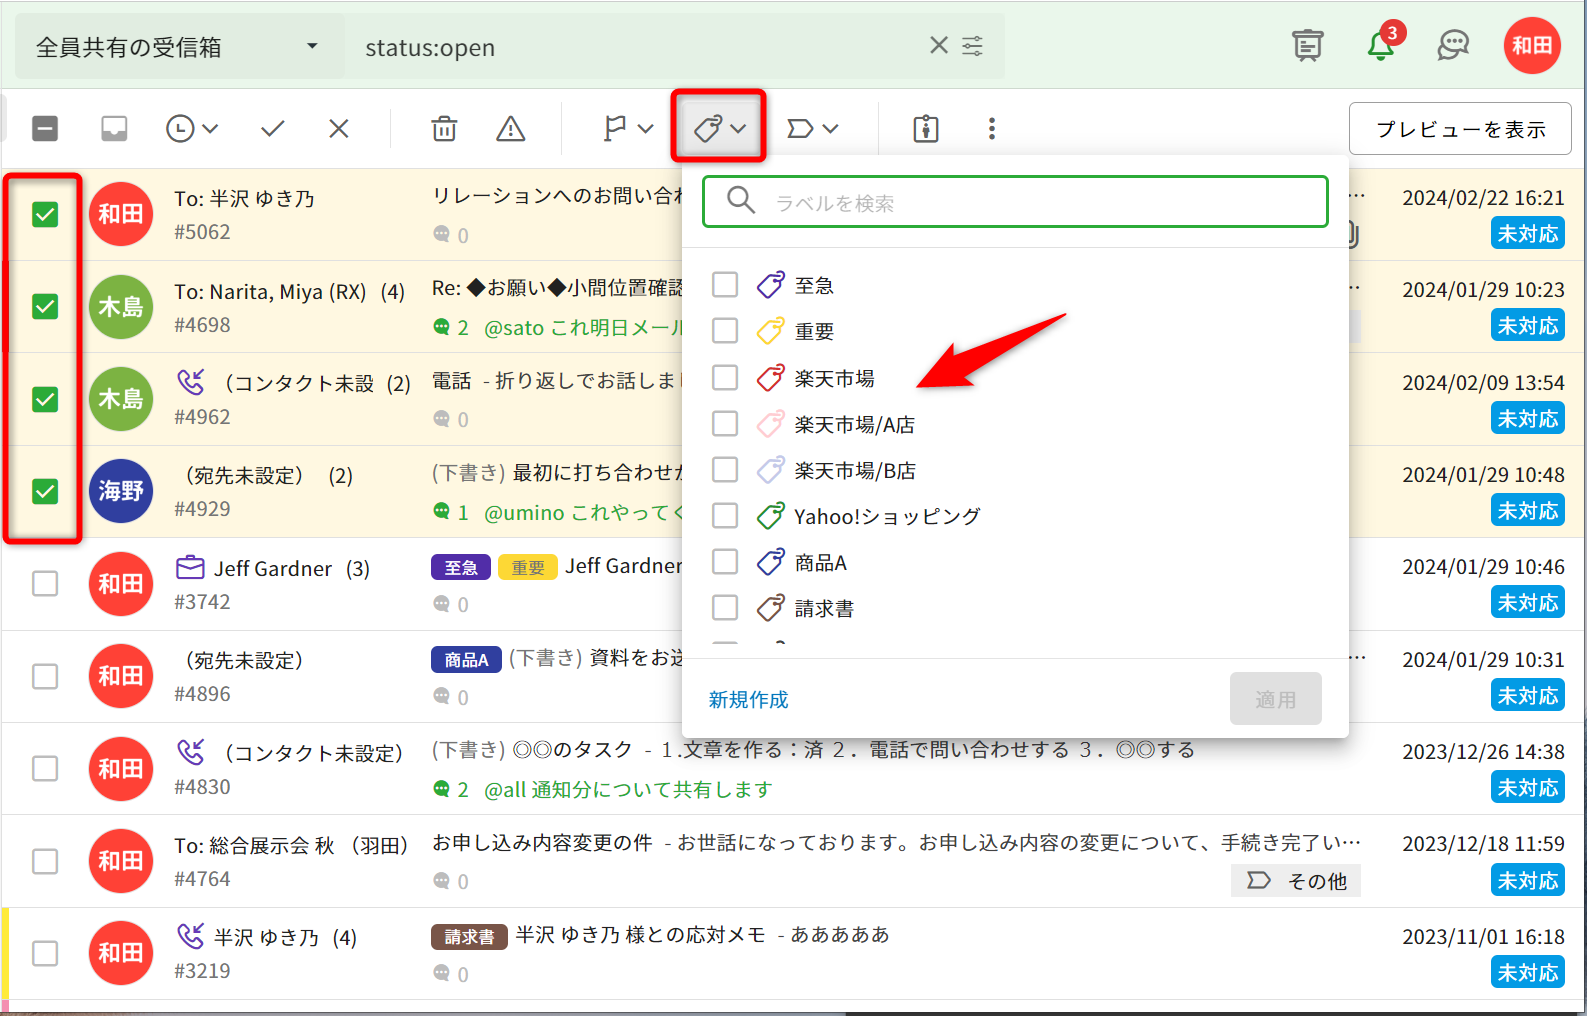Choose the 請求書 label entry
Image resolution: width=1587 pixels, height=1016 pixels.
(x=823, y=609)
